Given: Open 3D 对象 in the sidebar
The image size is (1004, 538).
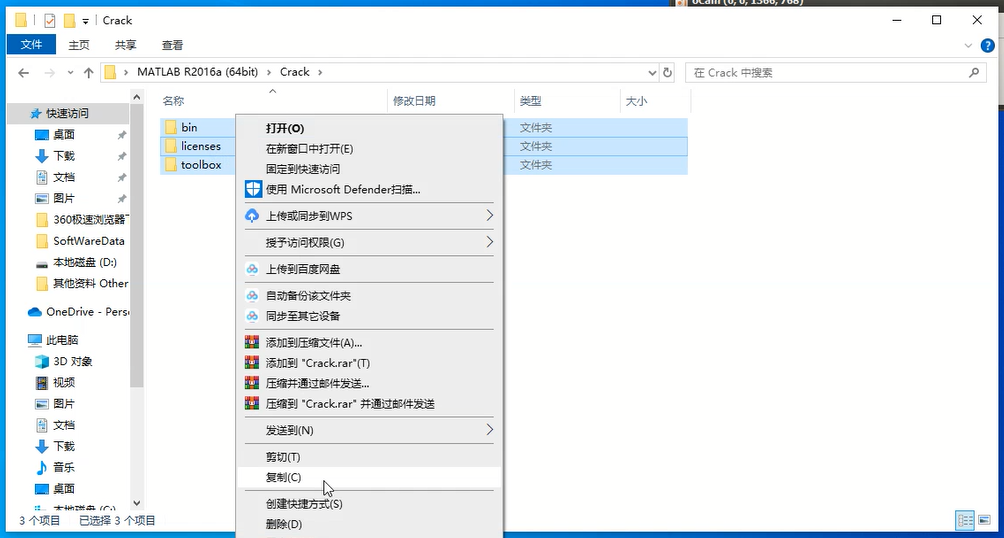Looking at the screenshot, I should pos(63,361).
